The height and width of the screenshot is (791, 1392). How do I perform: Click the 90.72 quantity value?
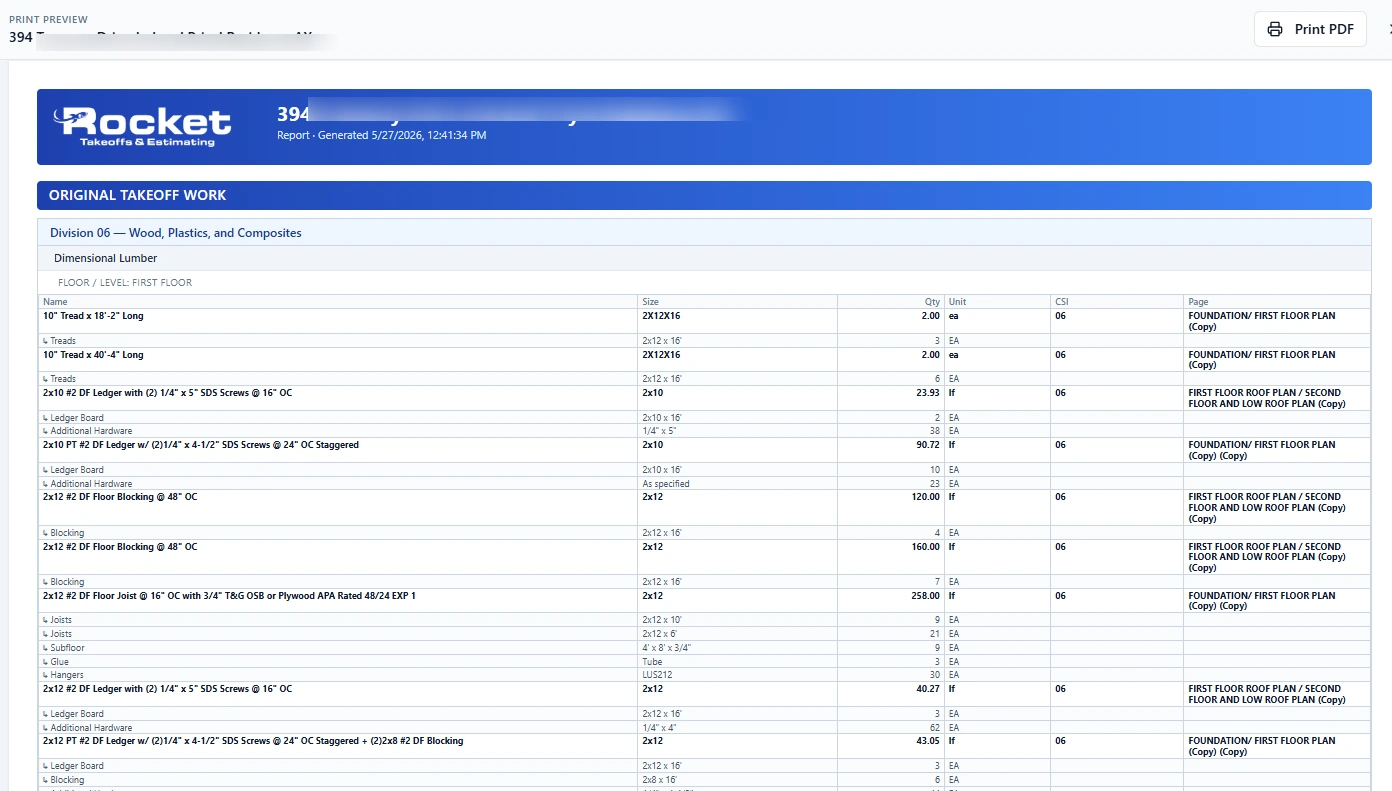pos(928,445)
